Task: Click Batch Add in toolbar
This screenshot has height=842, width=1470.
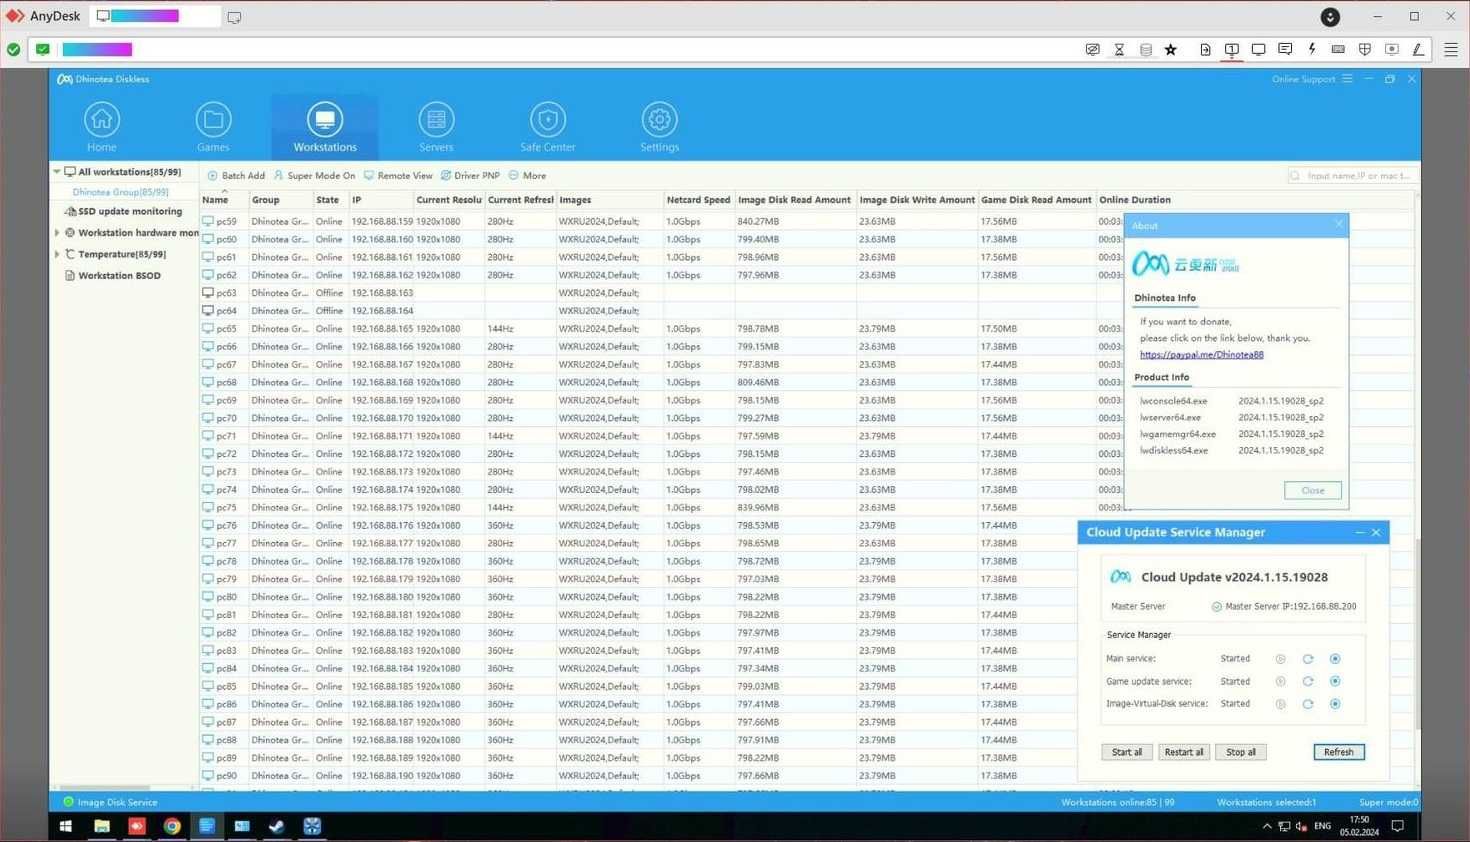Action: tap(236, 175)
